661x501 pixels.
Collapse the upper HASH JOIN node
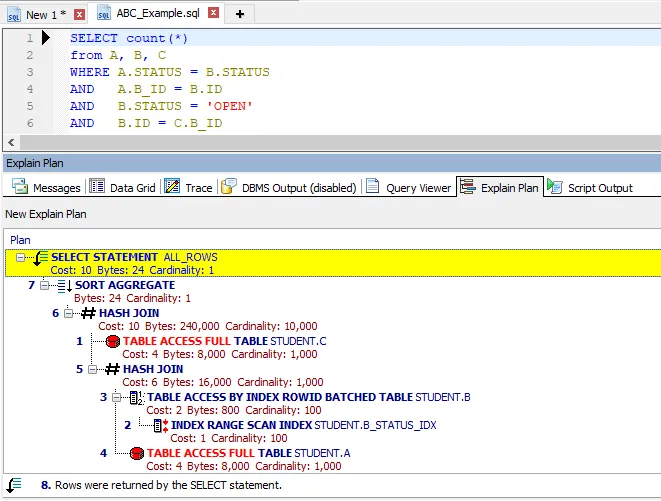pos(69,314)
